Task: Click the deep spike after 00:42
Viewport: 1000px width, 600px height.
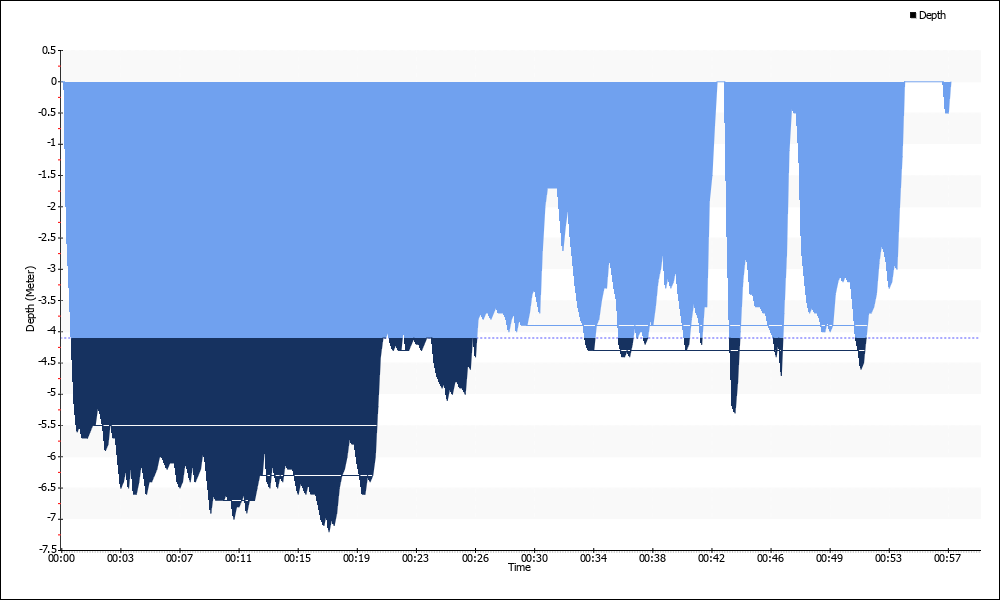Action: tap(734, 376)
